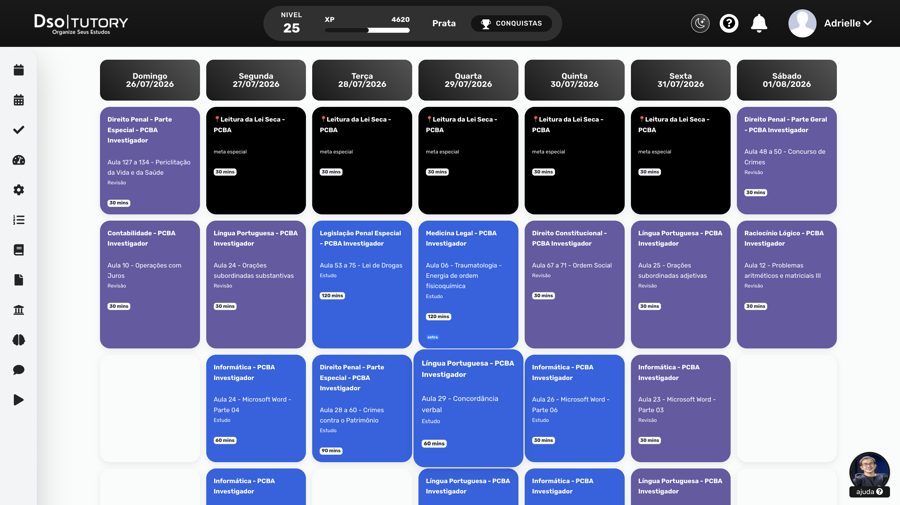Open Wednesday's Leitura da Lei Seca card
Screen dimensions: 900x505
pos(468,160)
